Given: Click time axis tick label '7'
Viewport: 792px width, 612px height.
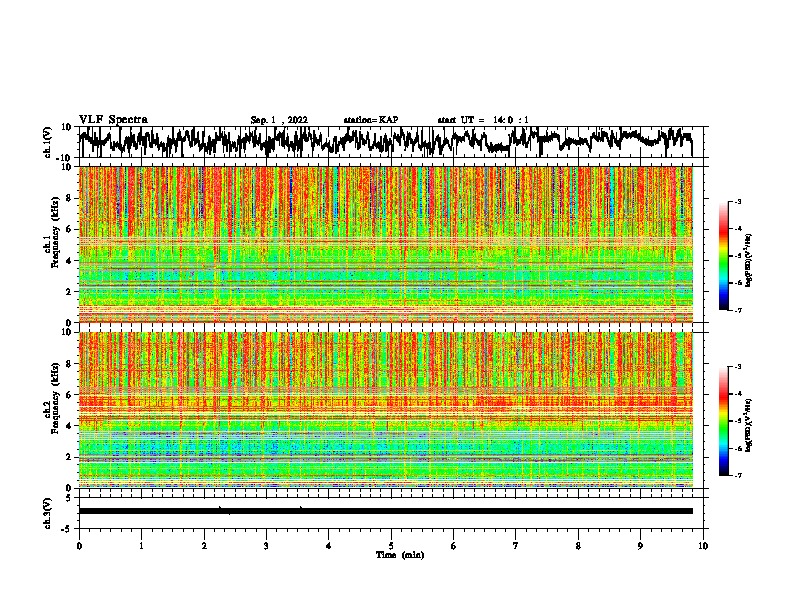Looking at the screenshot, I should (516, 546).
